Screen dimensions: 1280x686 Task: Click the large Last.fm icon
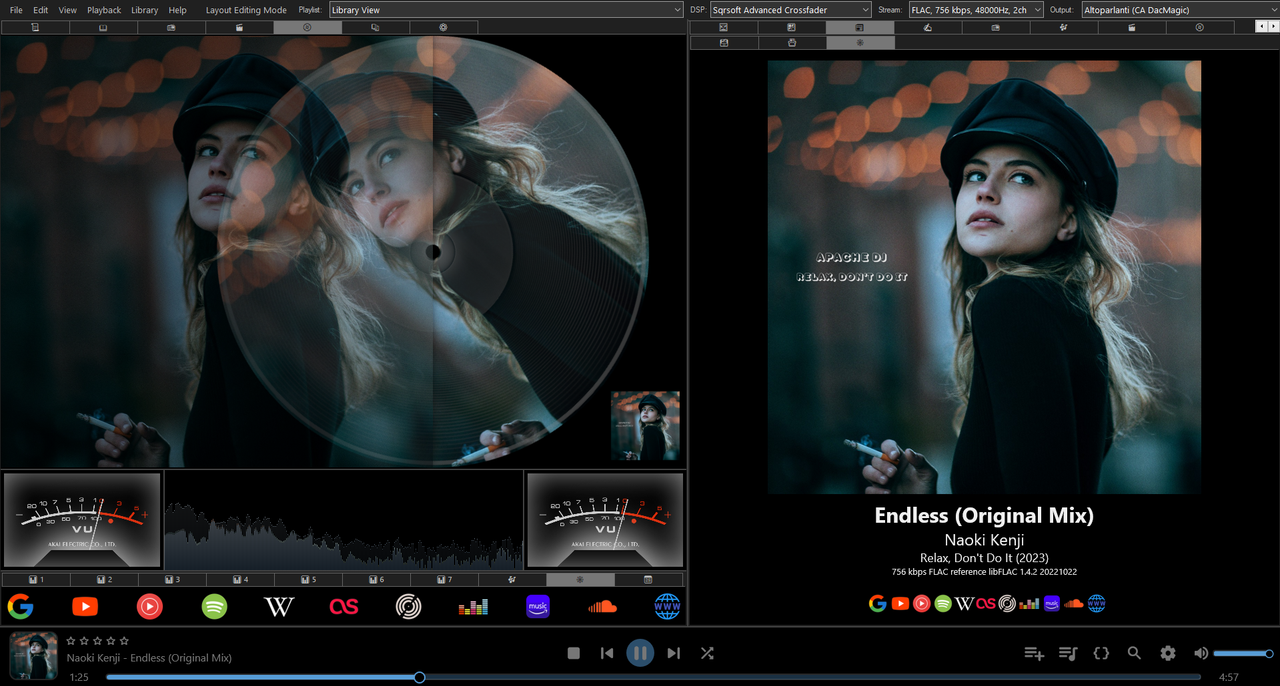point(344,606)
